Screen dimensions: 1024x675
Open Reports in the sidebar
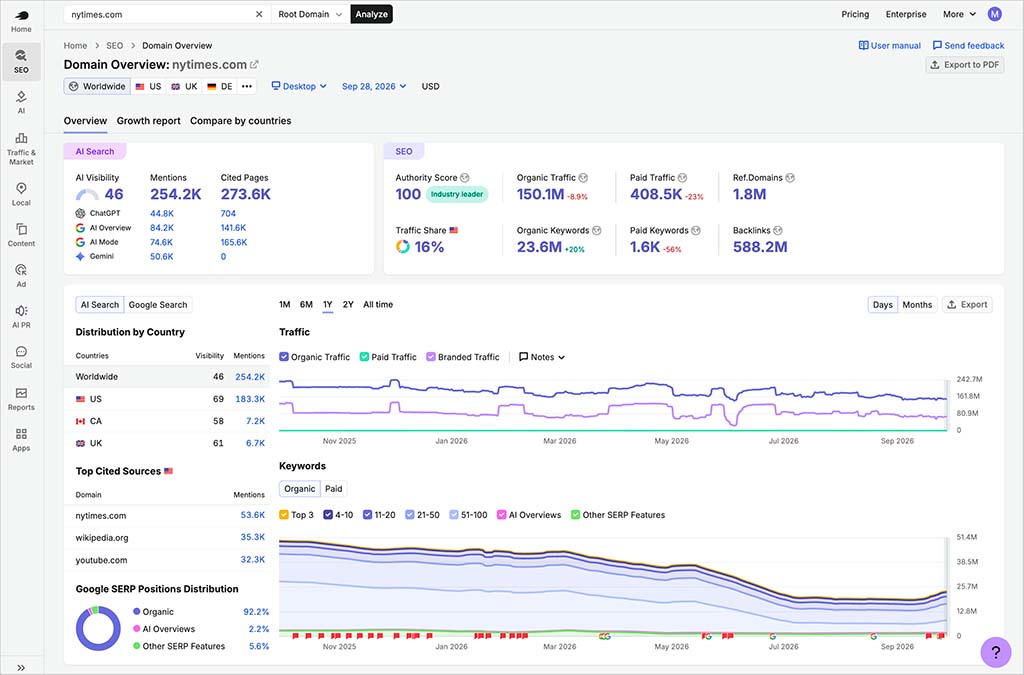[x=21, y=398]
